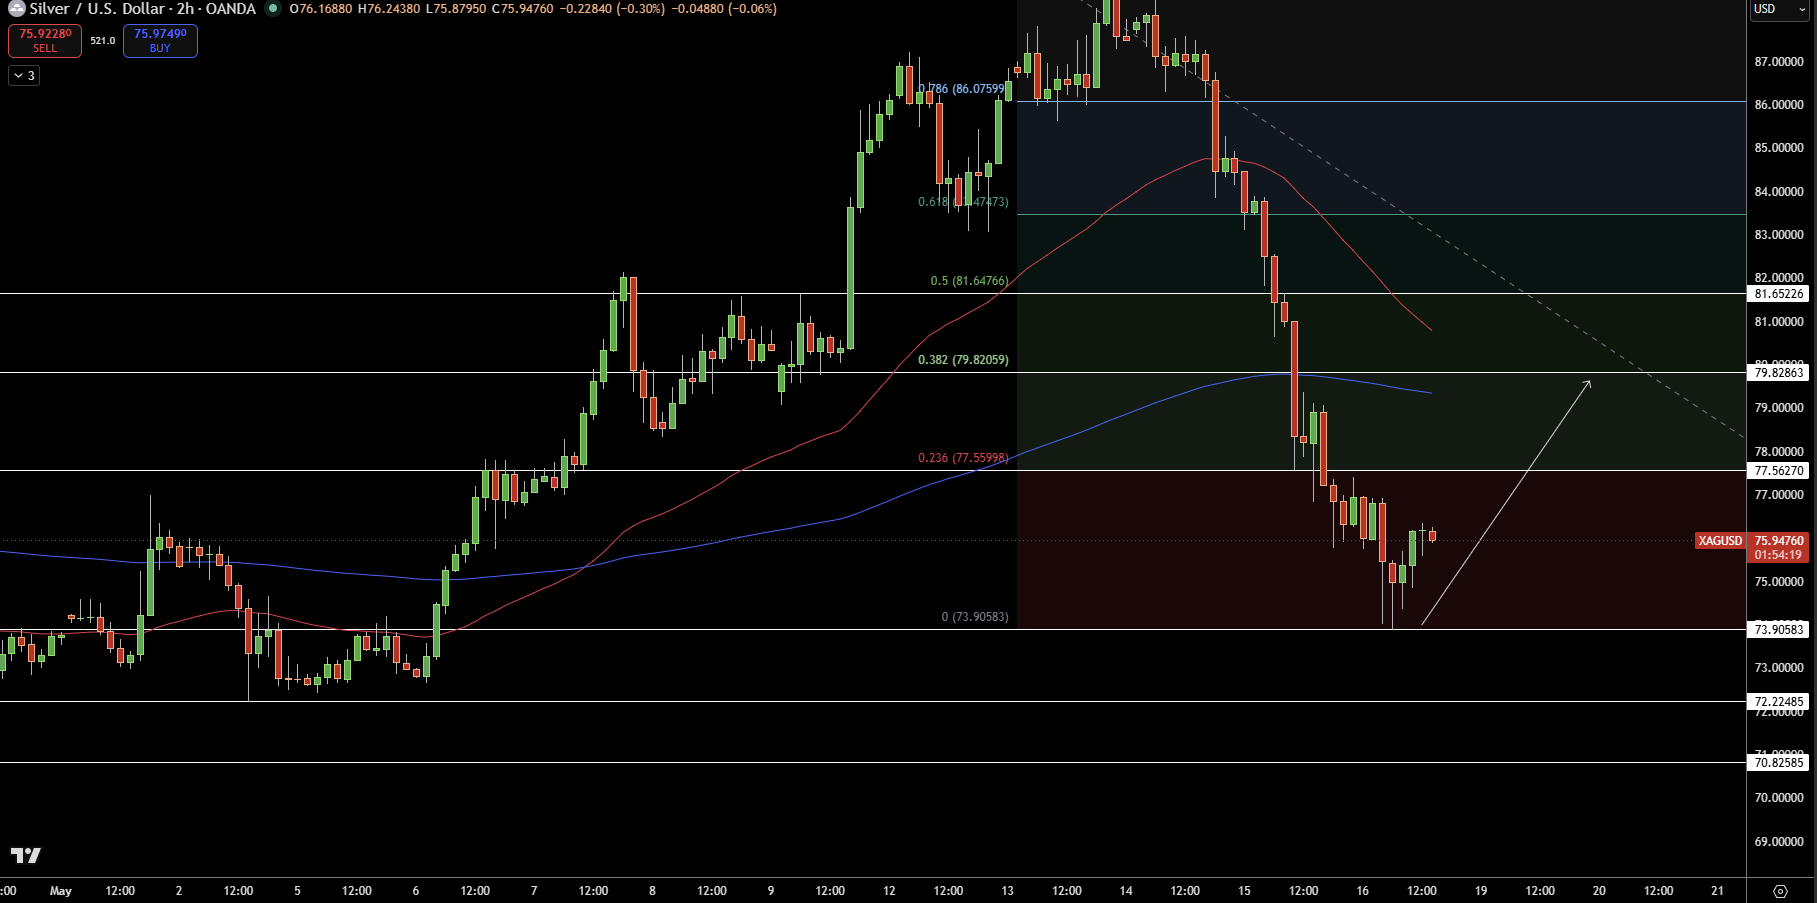The width and height of the screenshot is (1817, 903).
Task: Click the spread value 521.0
Action: [102, 41]
